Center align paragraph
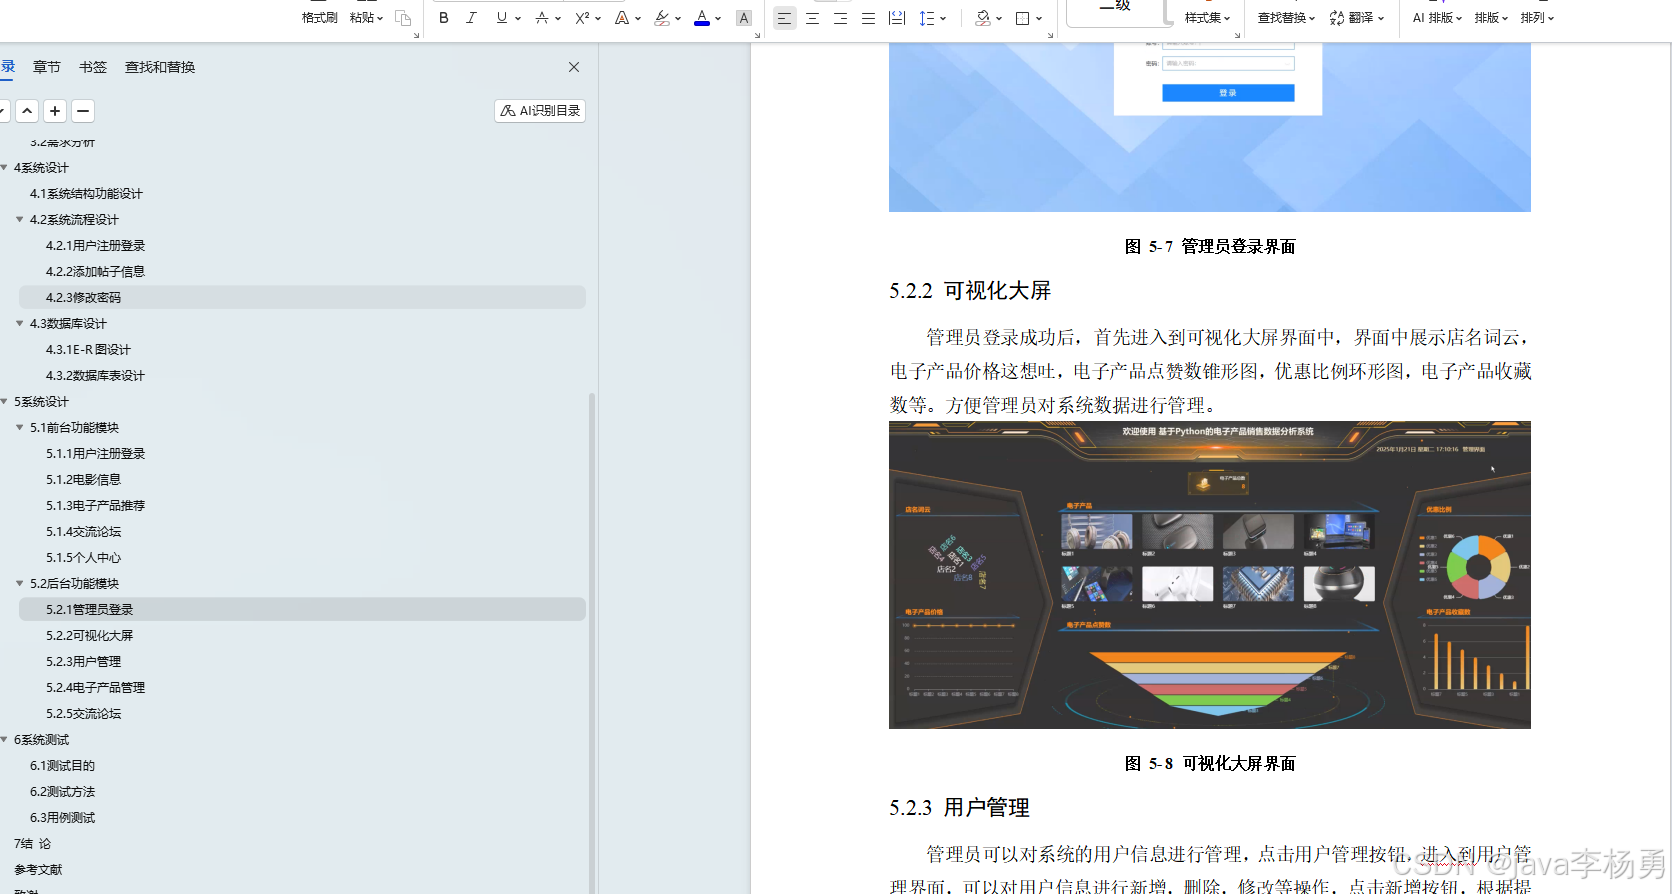Image resolution: width=1672 pixels, height=894 pixels. 813,18
